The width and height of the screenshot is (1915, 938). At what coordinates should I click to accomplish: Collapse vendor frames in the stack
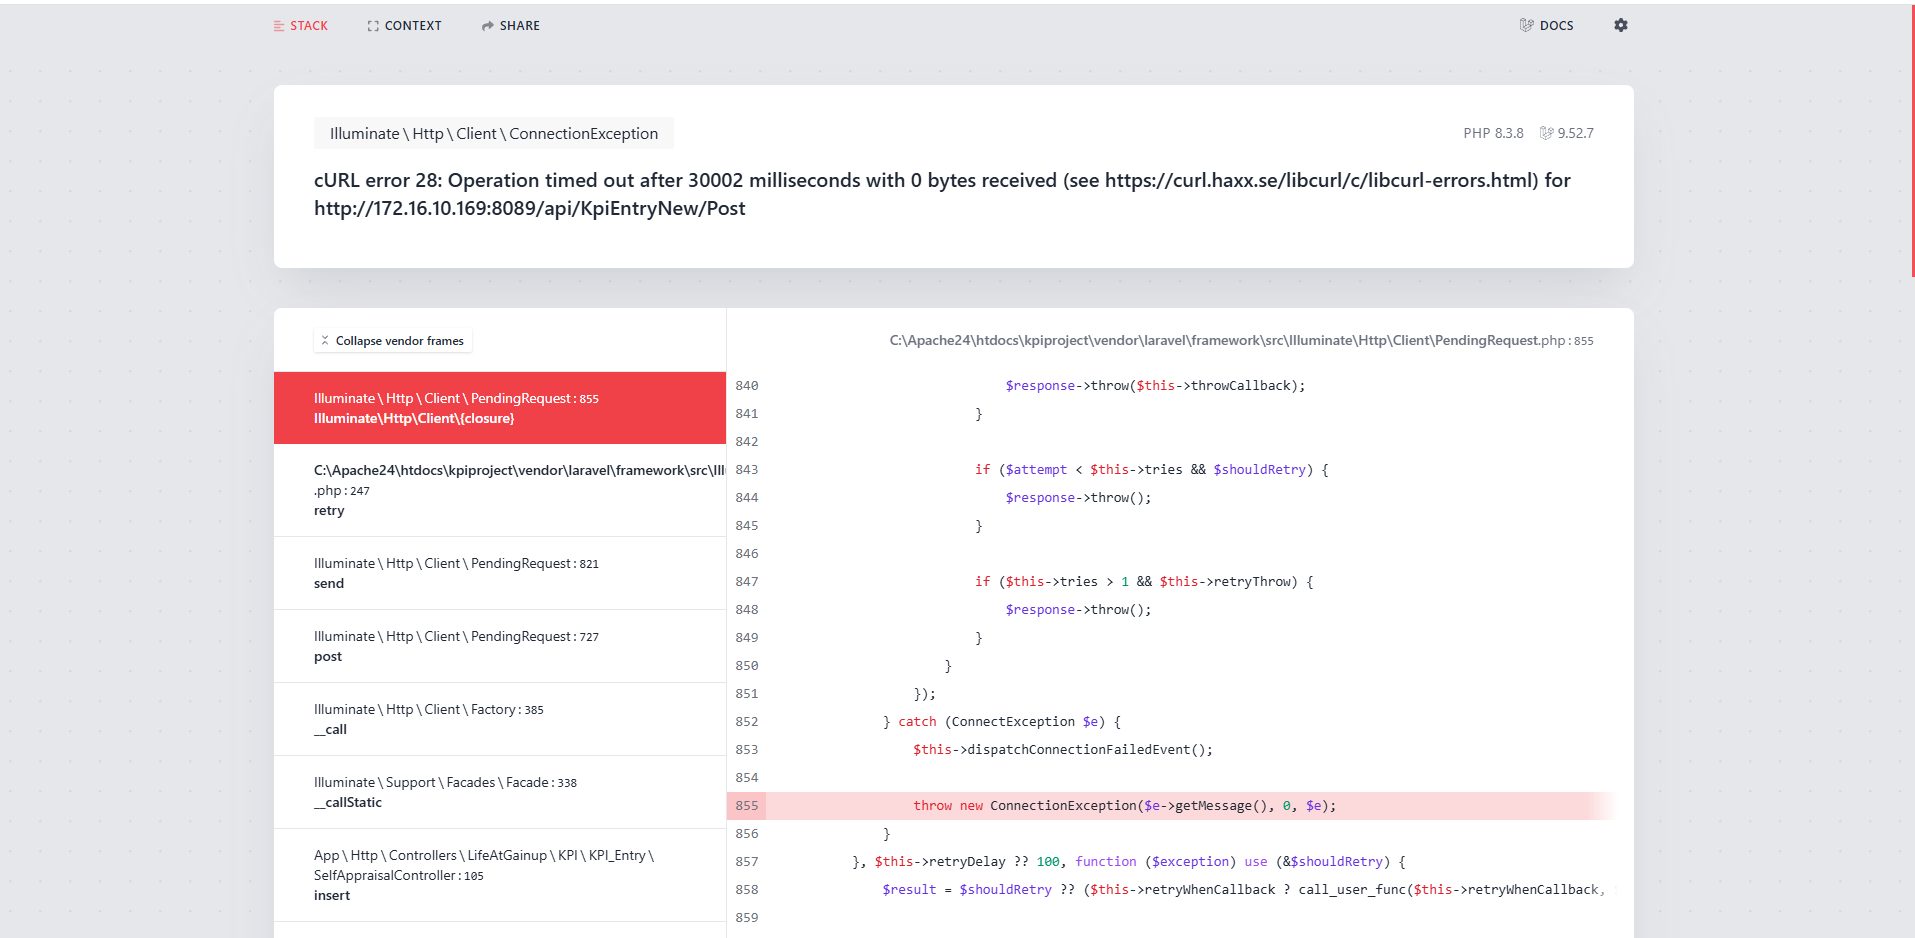coord(392,341)
